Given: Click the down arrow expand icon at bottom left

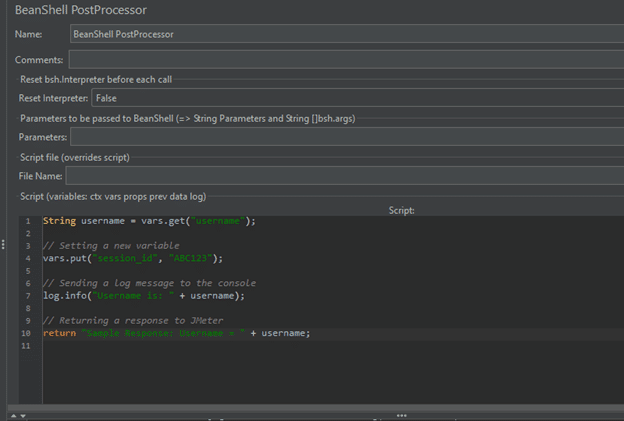Looking at the screenshot, I should [23, 416].
